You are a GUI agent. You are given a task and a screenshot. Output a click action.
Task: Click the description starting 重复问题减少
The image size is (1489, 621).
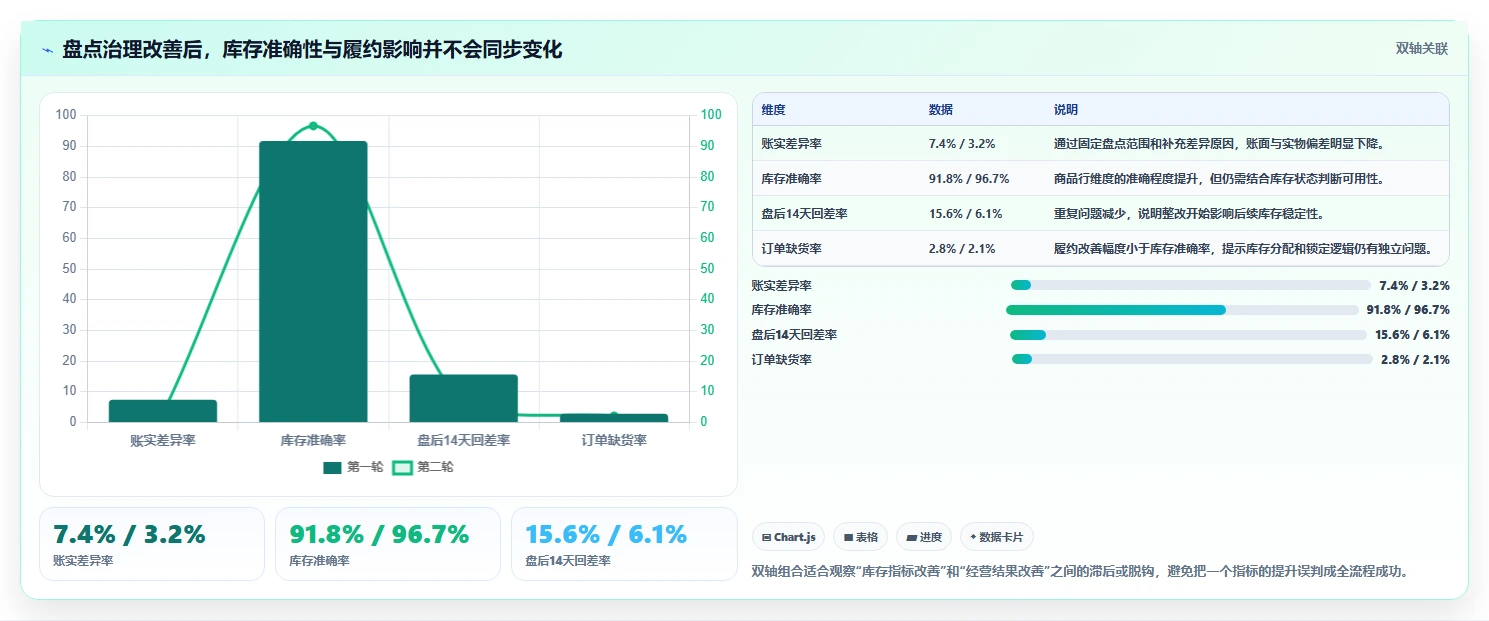(x=1191, y=214)
